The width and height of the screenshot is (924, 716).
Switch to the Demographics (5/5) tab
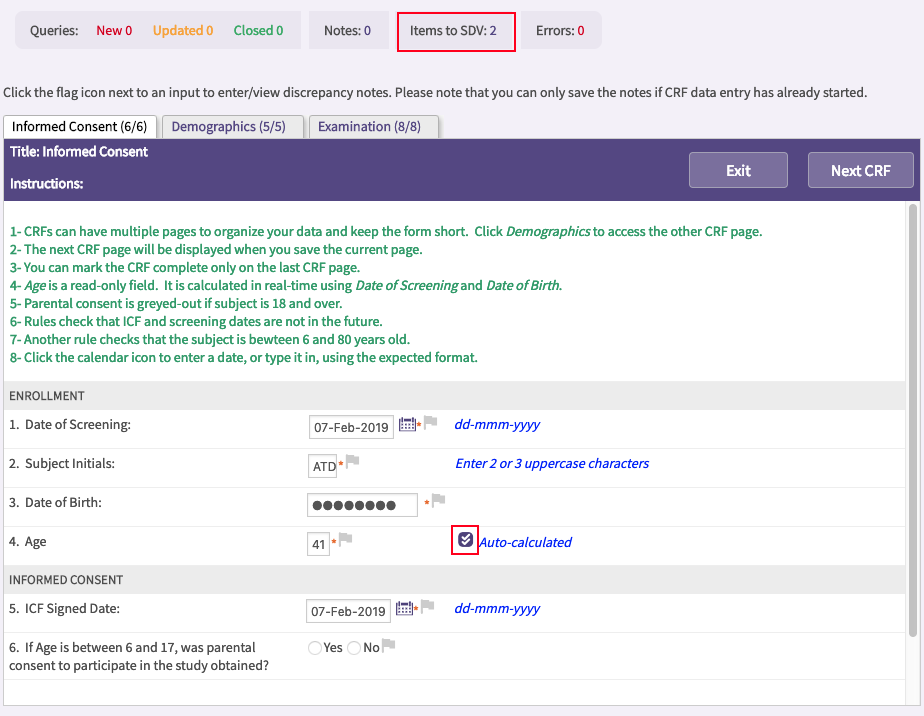click(x=228, y=127)
